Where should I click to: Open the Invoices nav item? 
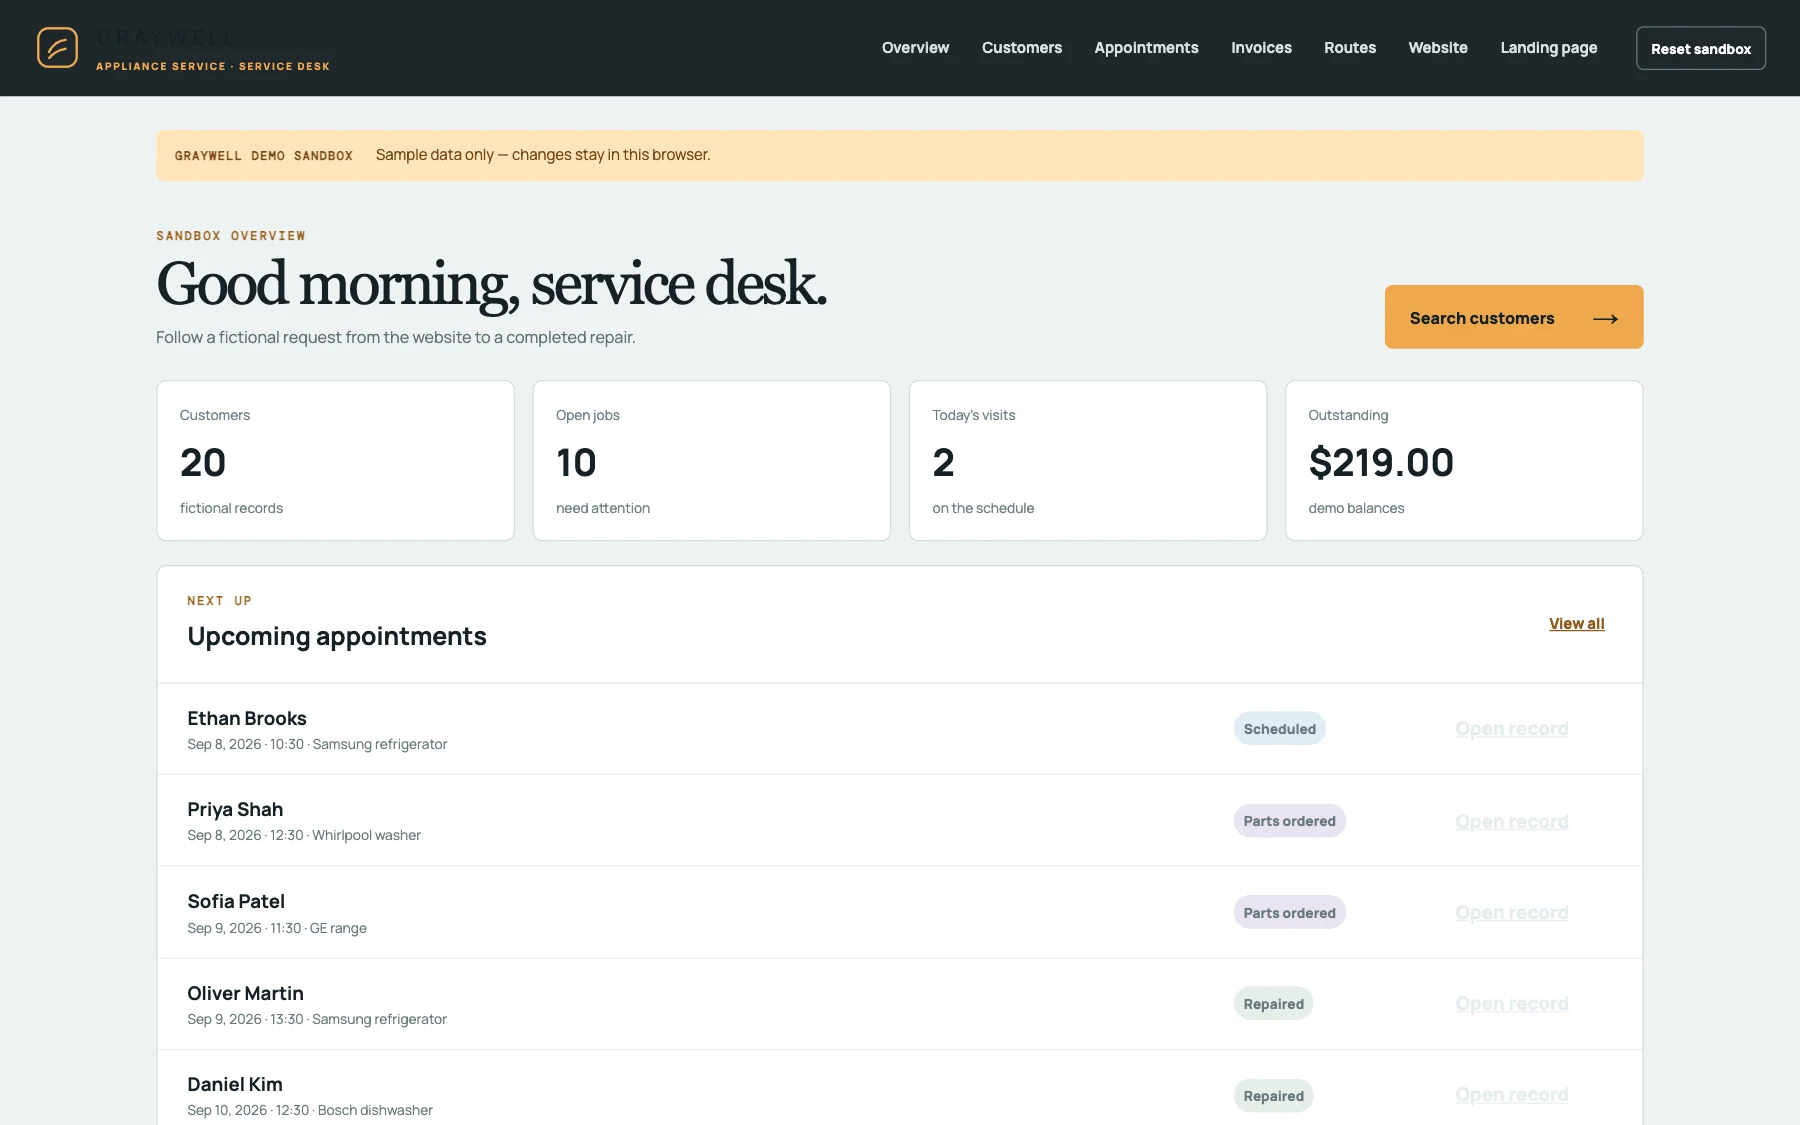(x=1261, y=48)
